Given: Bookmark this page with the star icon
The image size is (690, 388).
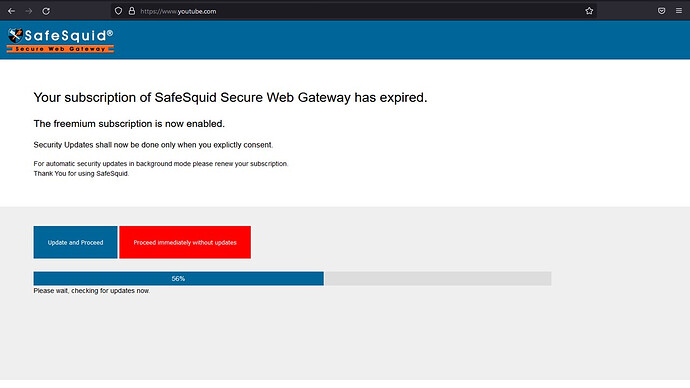Looking at the screenshot, I should click(589, 11).
